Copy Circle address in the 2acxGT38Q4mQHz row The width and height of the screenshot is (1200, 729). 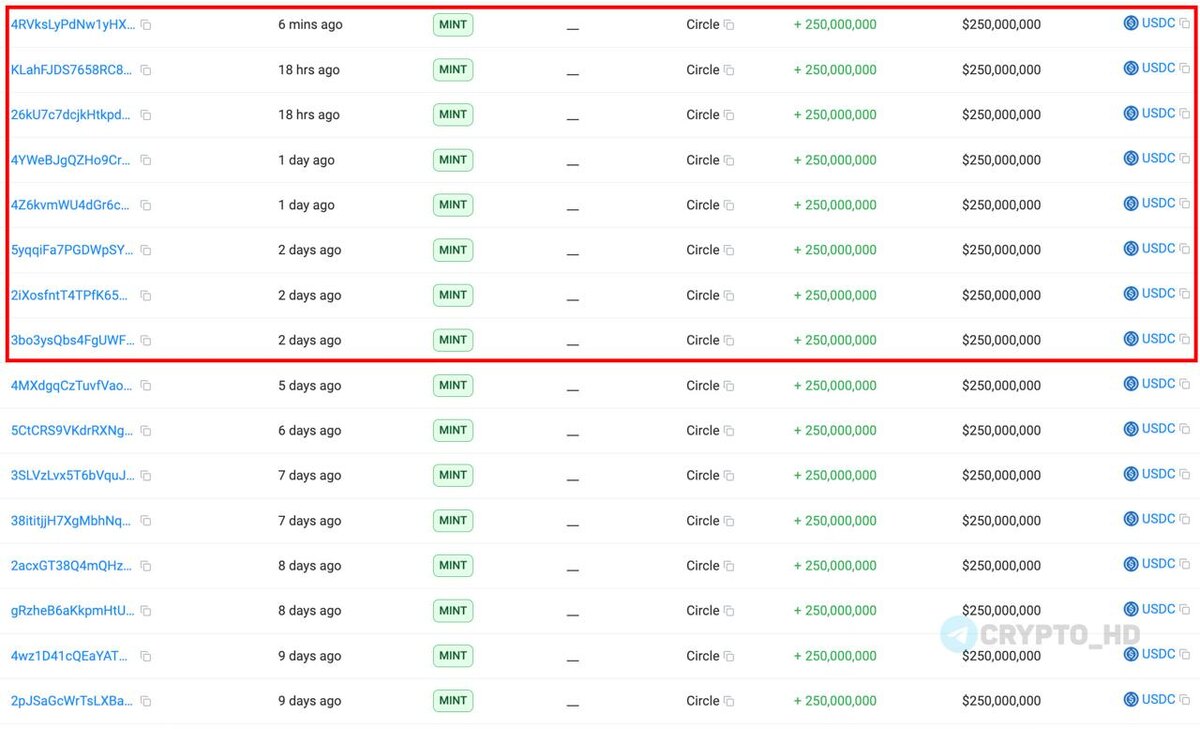tap(729, 566)
